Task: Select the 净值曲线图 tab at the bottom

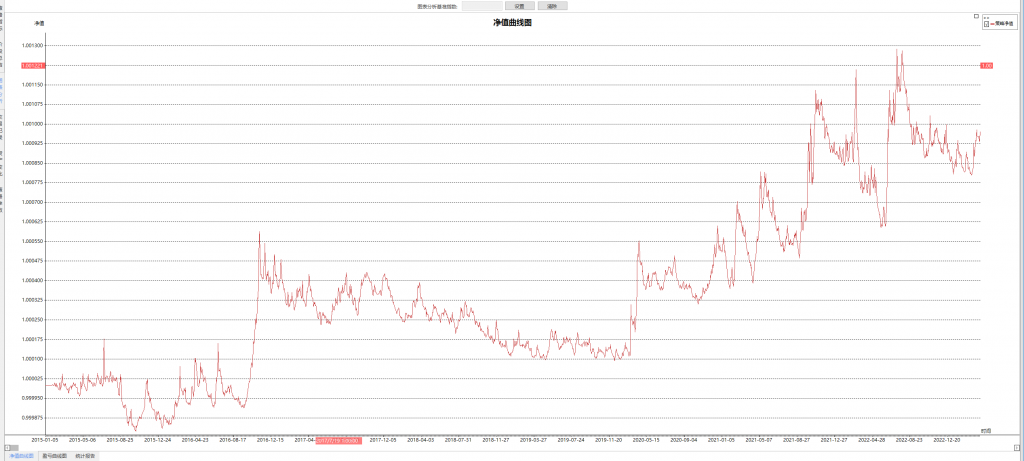Action: pyautogui.click(x=21, y=455)
